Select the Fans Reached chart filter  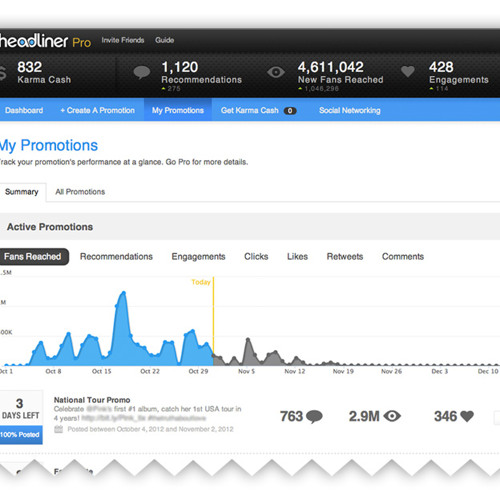click(33, 257)
